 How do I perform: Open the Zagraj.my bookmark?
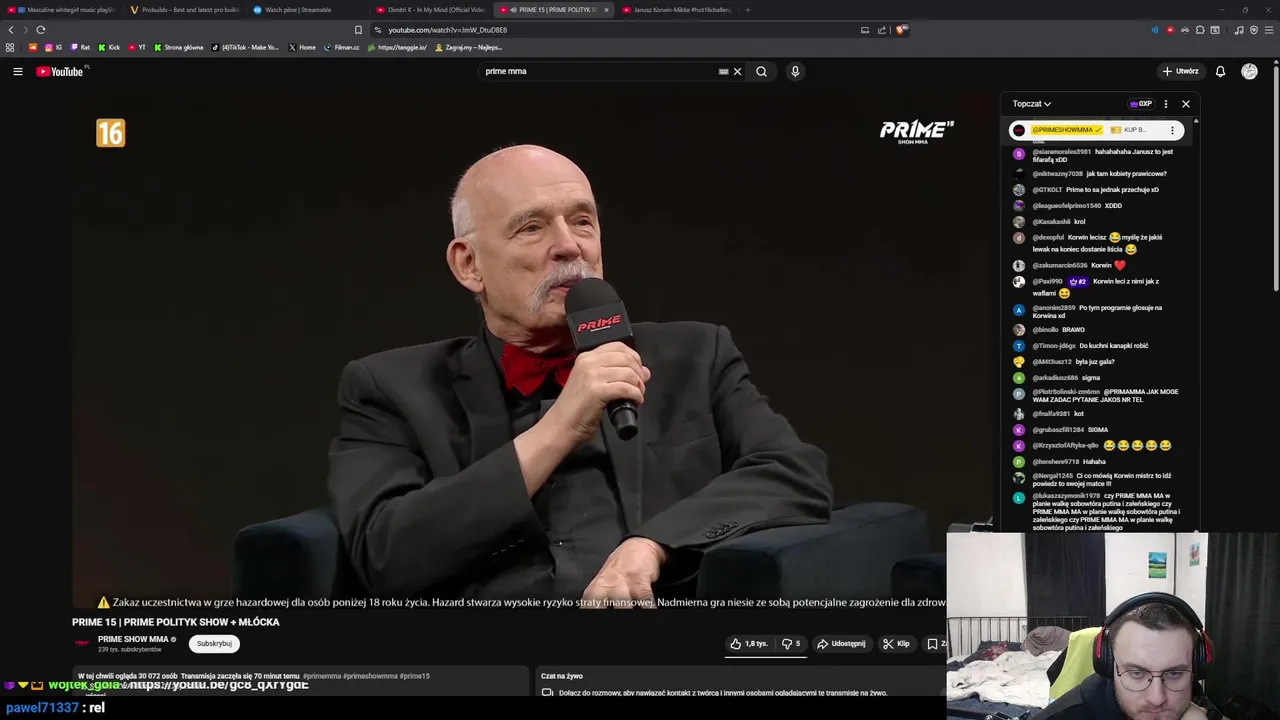[x=469, y=47]
